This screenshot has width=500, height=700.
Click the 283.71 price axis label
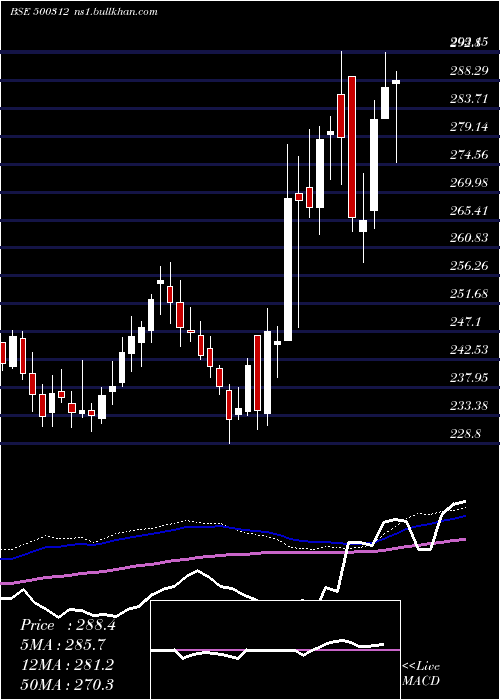point(469,99)
